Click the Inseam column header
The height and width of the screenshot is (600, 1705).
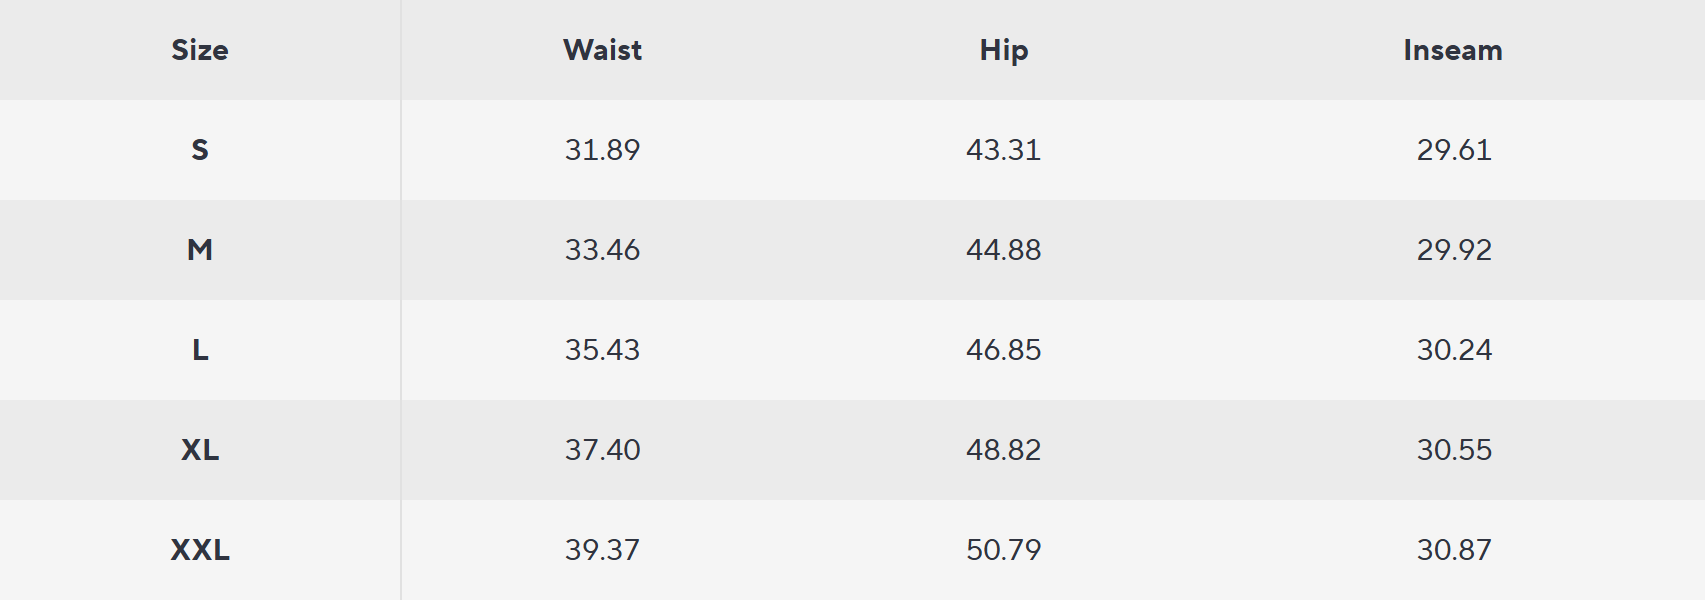tap(1453, 50)
